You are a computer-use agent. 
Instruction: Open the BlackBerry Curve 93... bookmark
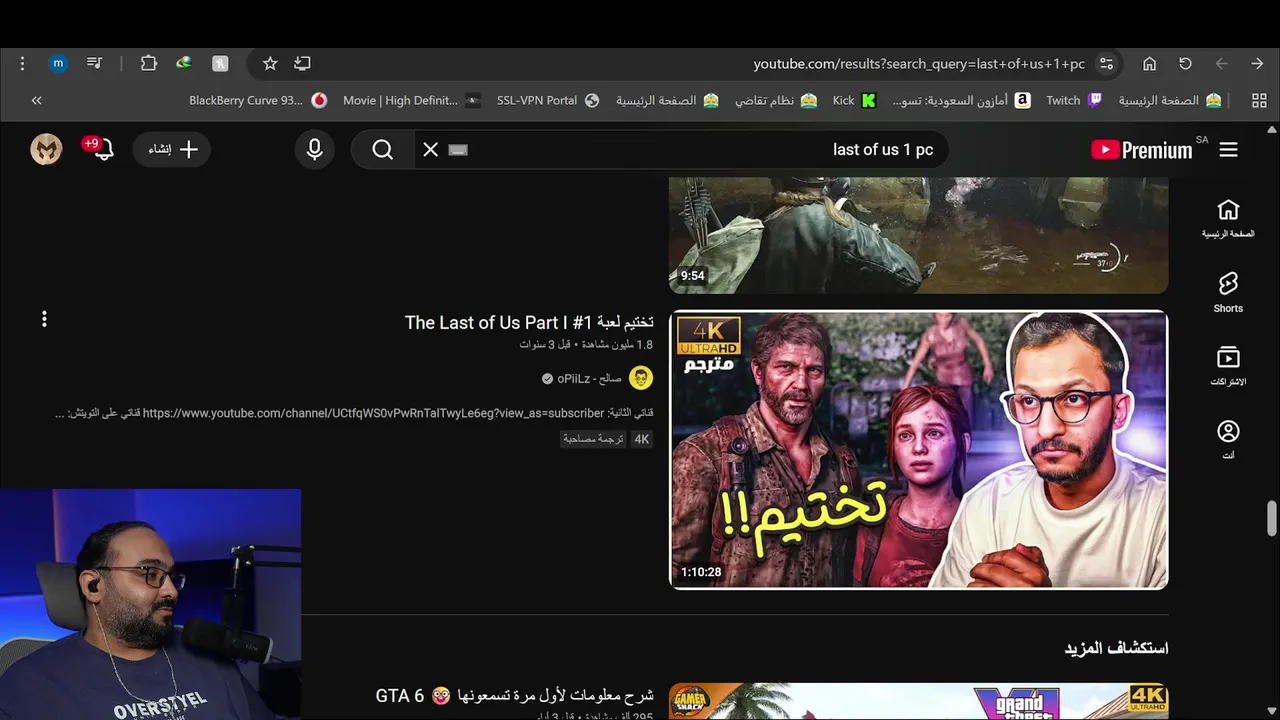(258, 101)
